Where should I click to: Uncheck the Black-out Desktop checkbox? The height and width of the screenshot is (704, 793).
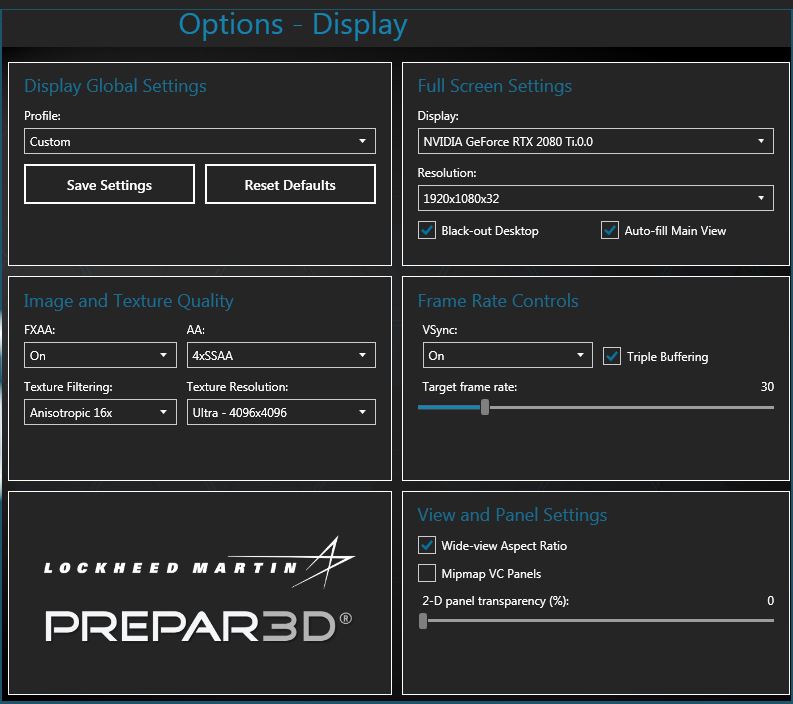(427, 231)
